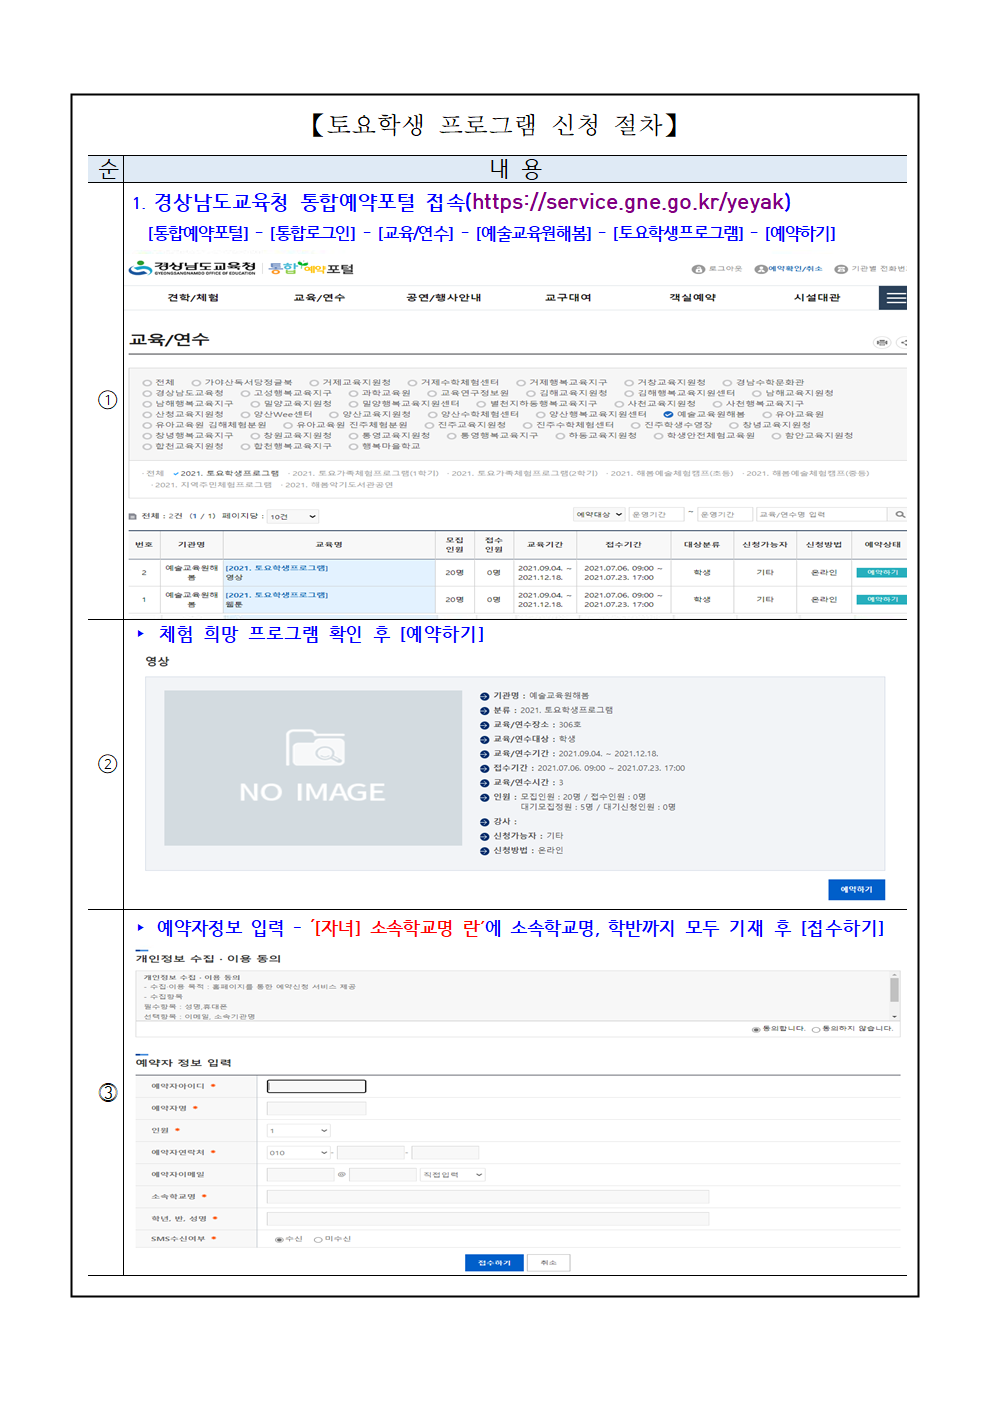Open the 교육/연수 menu
This screenshot has height=1403, width=992.
(x=319, y=297)
